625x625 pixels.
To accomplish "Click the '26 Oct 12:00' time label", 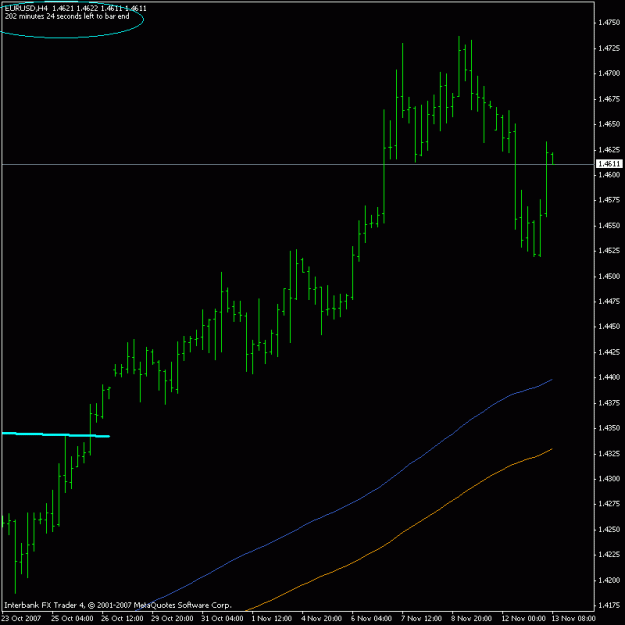I will coord(122,618).
